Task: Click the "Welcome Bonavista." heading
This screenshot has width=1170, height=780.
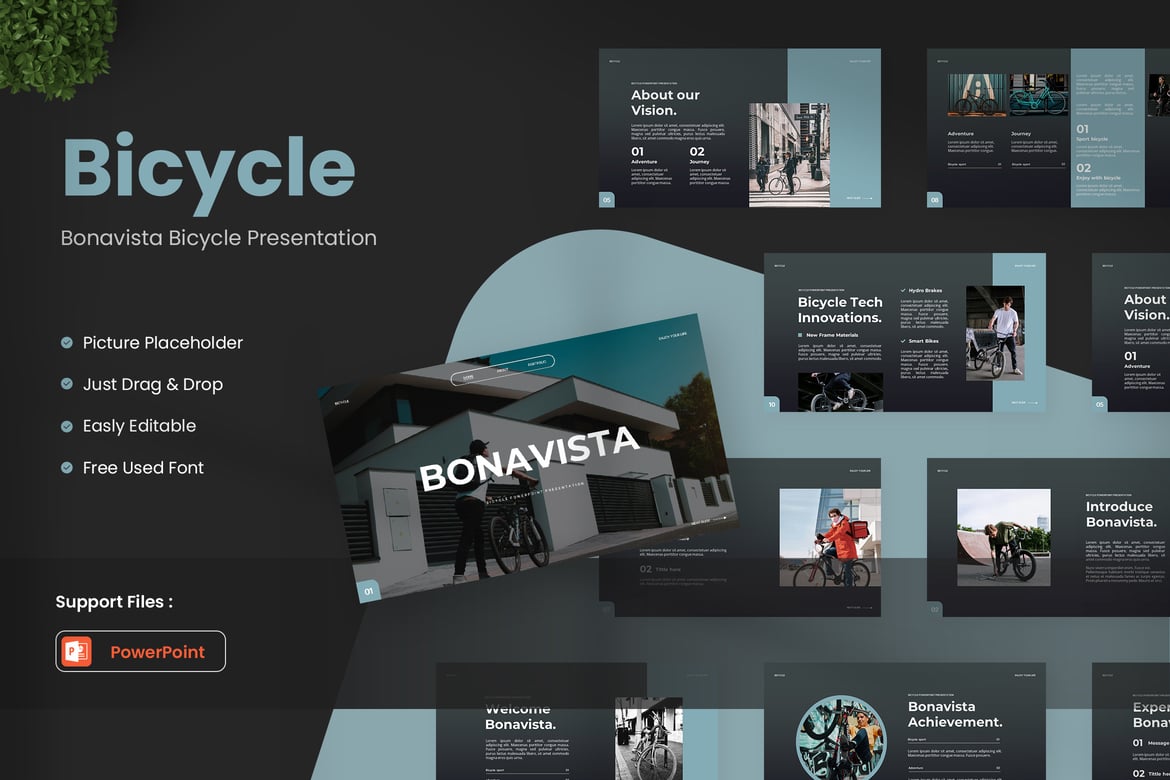Action: pos(520,717)
